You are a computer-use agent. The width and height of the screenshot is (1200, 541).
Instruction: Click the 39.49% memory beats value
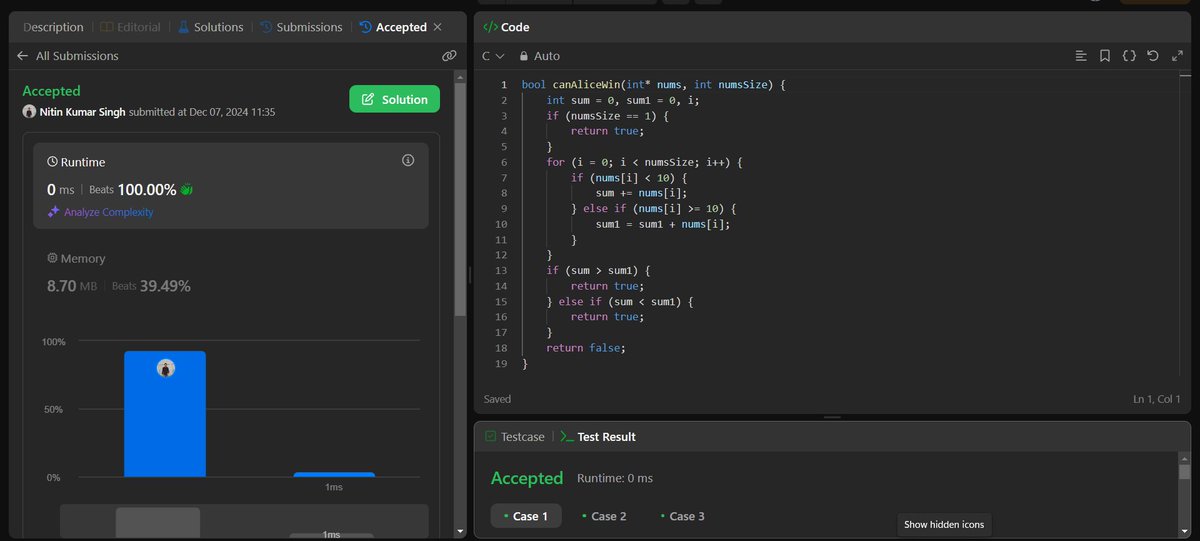tap(165, 286)
